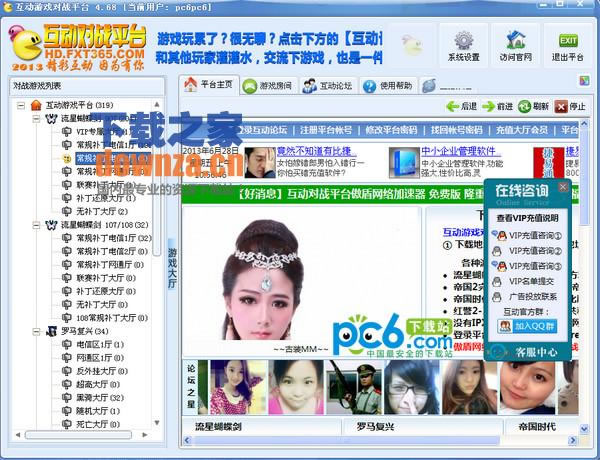Viewport: 600px width, 460px height.
Task: Click VIP充值咨询① QQ contact
Action: [527, 236]
